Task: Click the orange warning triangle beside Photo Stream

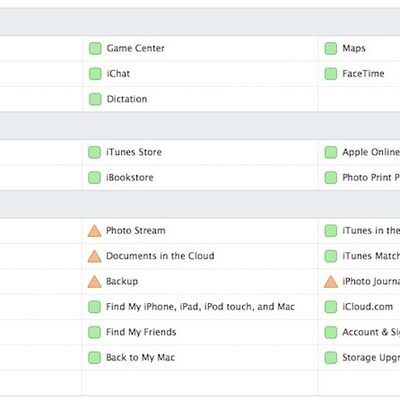Action: 94,231
